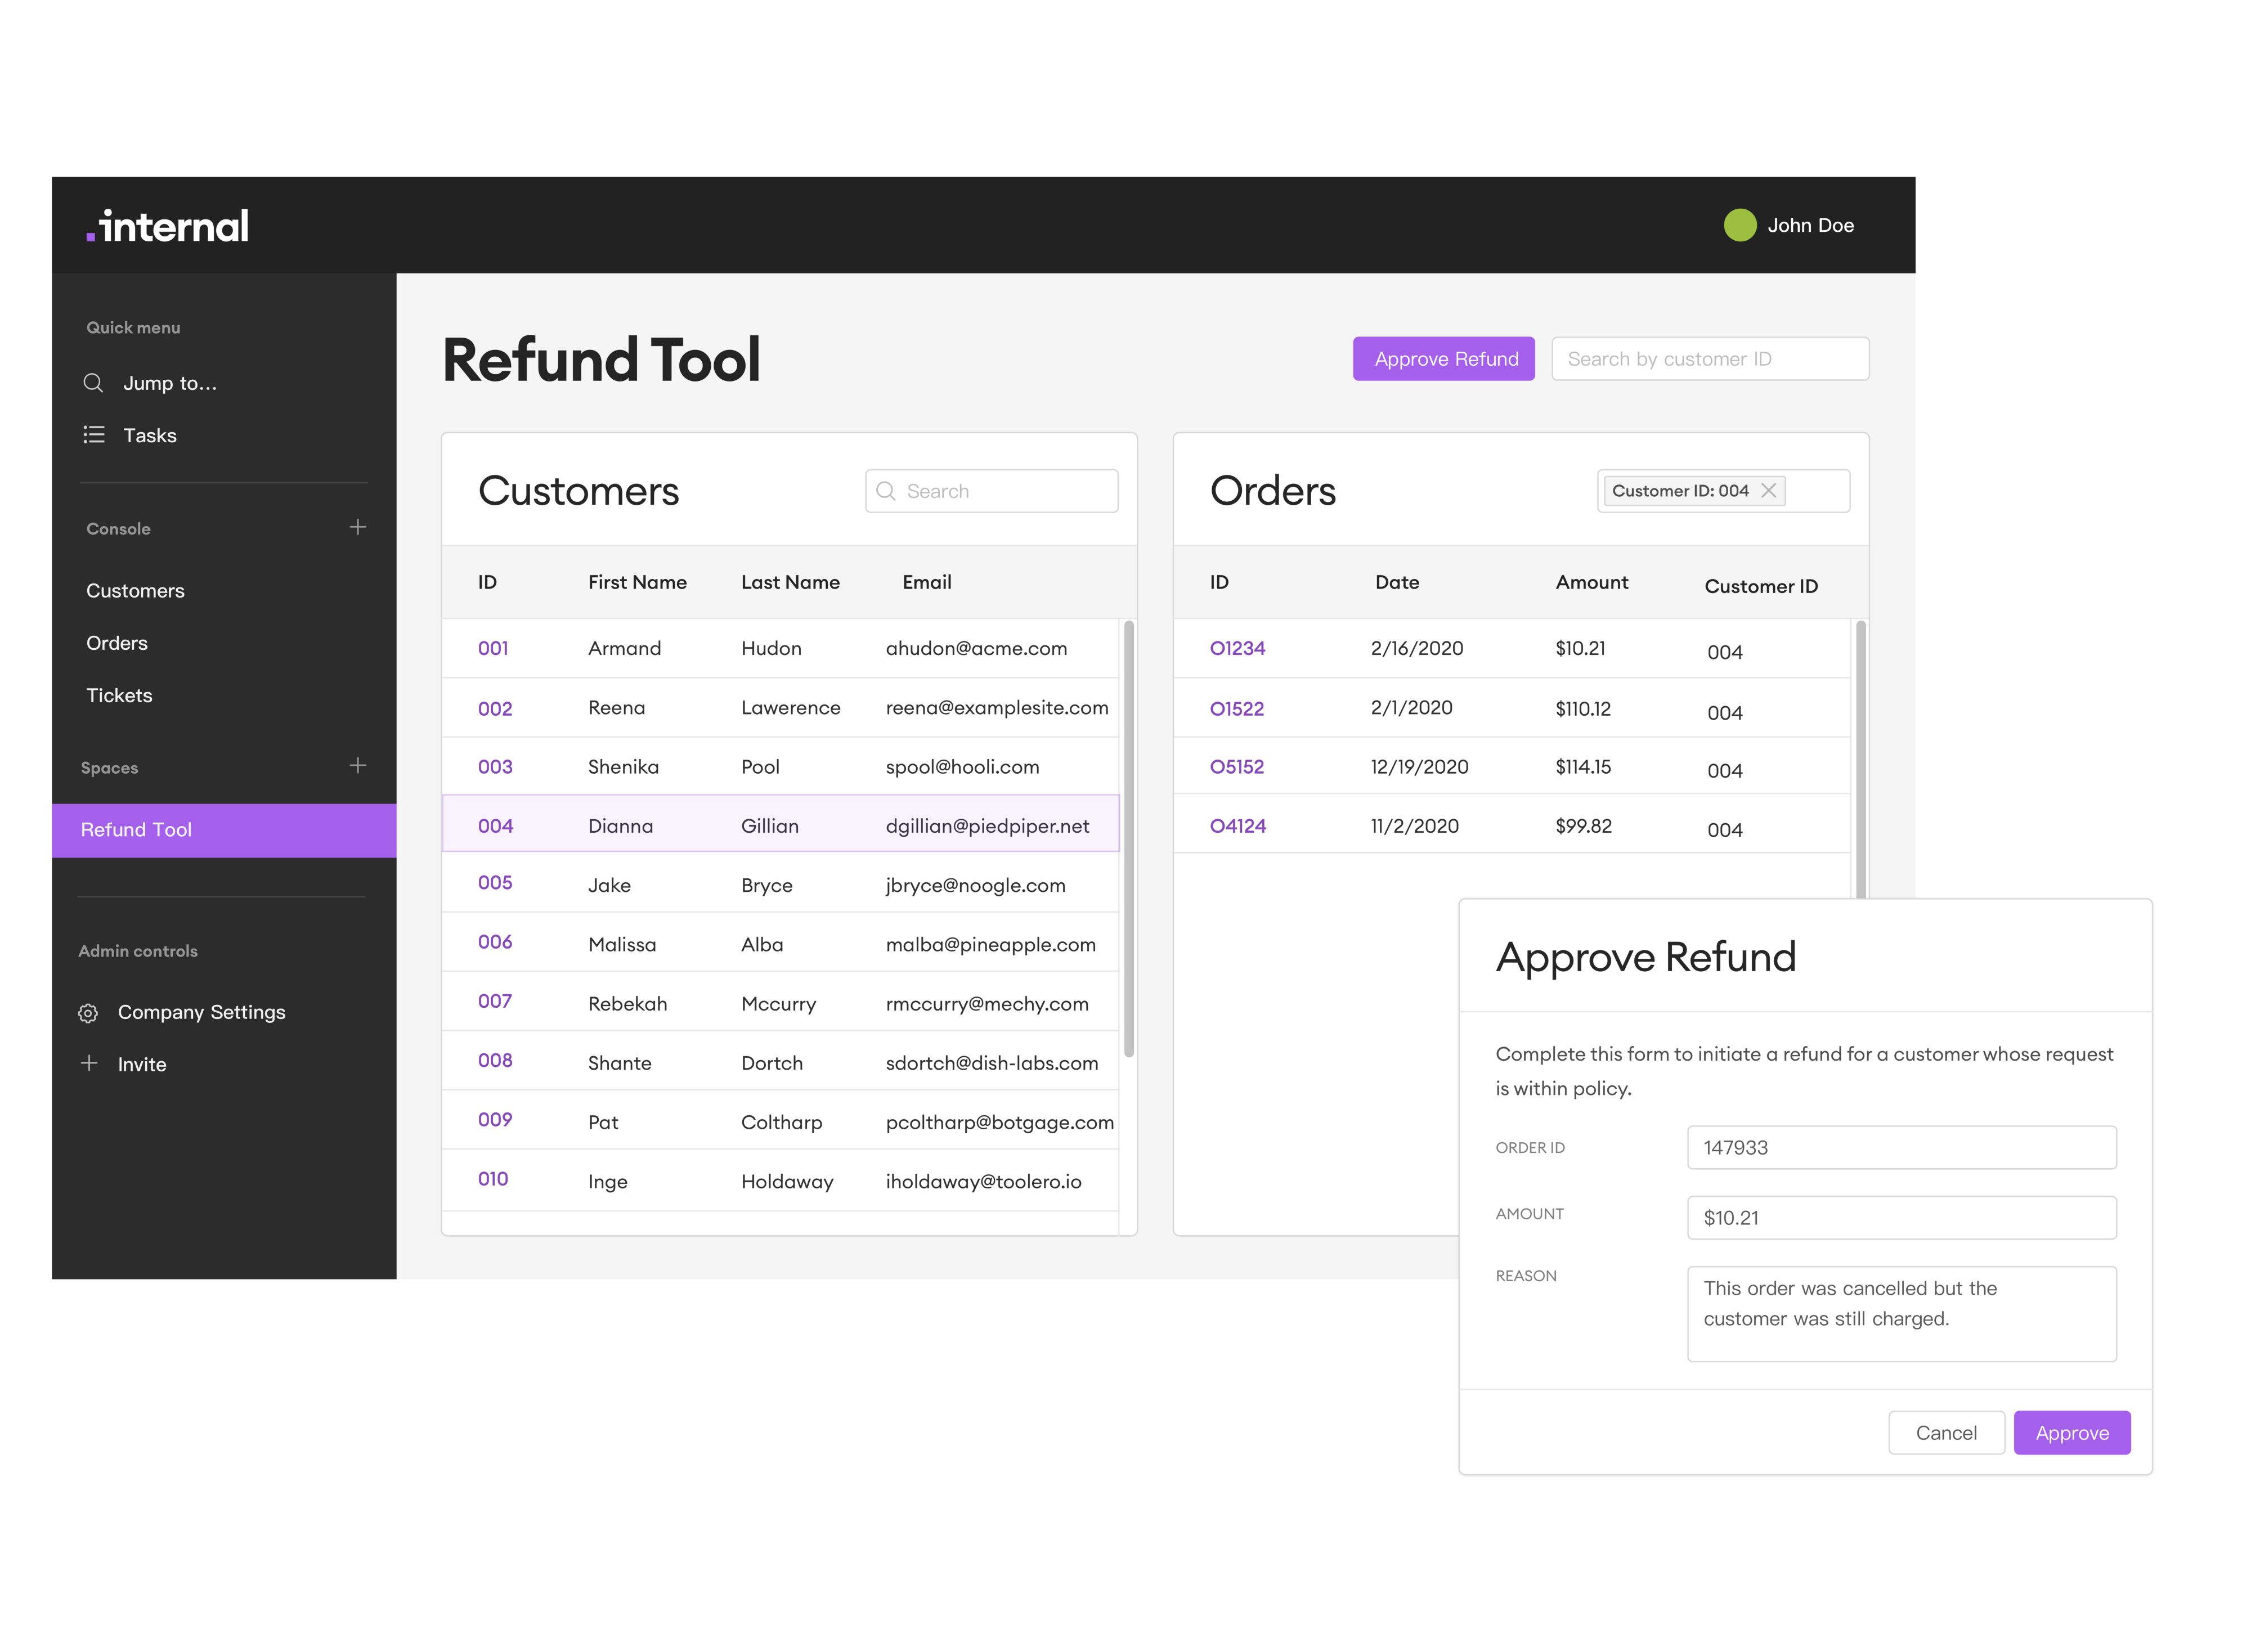This screenshot has height=1652, width=2251.
Task: Open customer ID 007 link
Action: 495,1001
